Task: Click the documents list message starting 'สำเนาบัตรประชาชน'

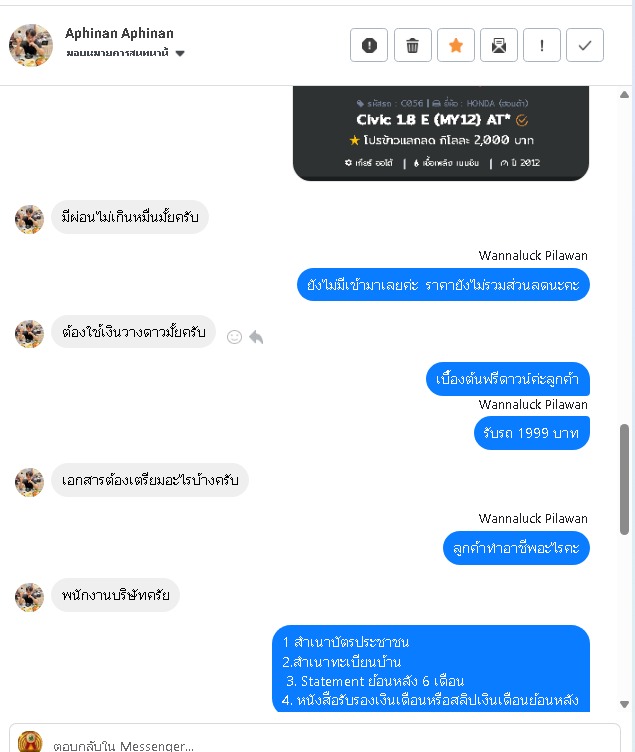Action: click(431, 669)
